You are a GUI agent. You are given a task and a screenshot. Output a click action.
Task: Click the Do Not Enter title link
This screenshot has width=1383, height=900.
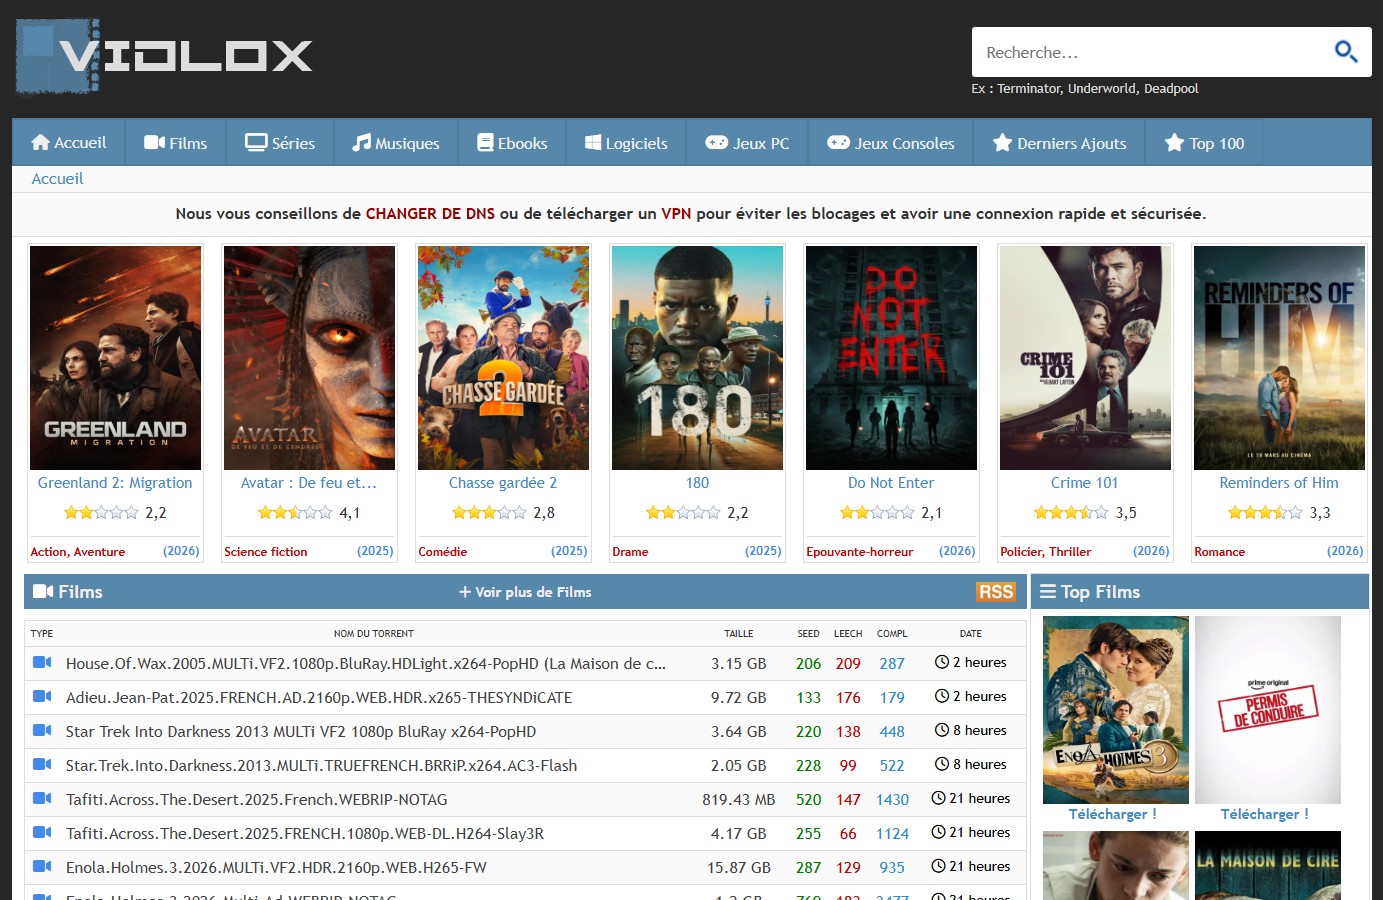891,483
